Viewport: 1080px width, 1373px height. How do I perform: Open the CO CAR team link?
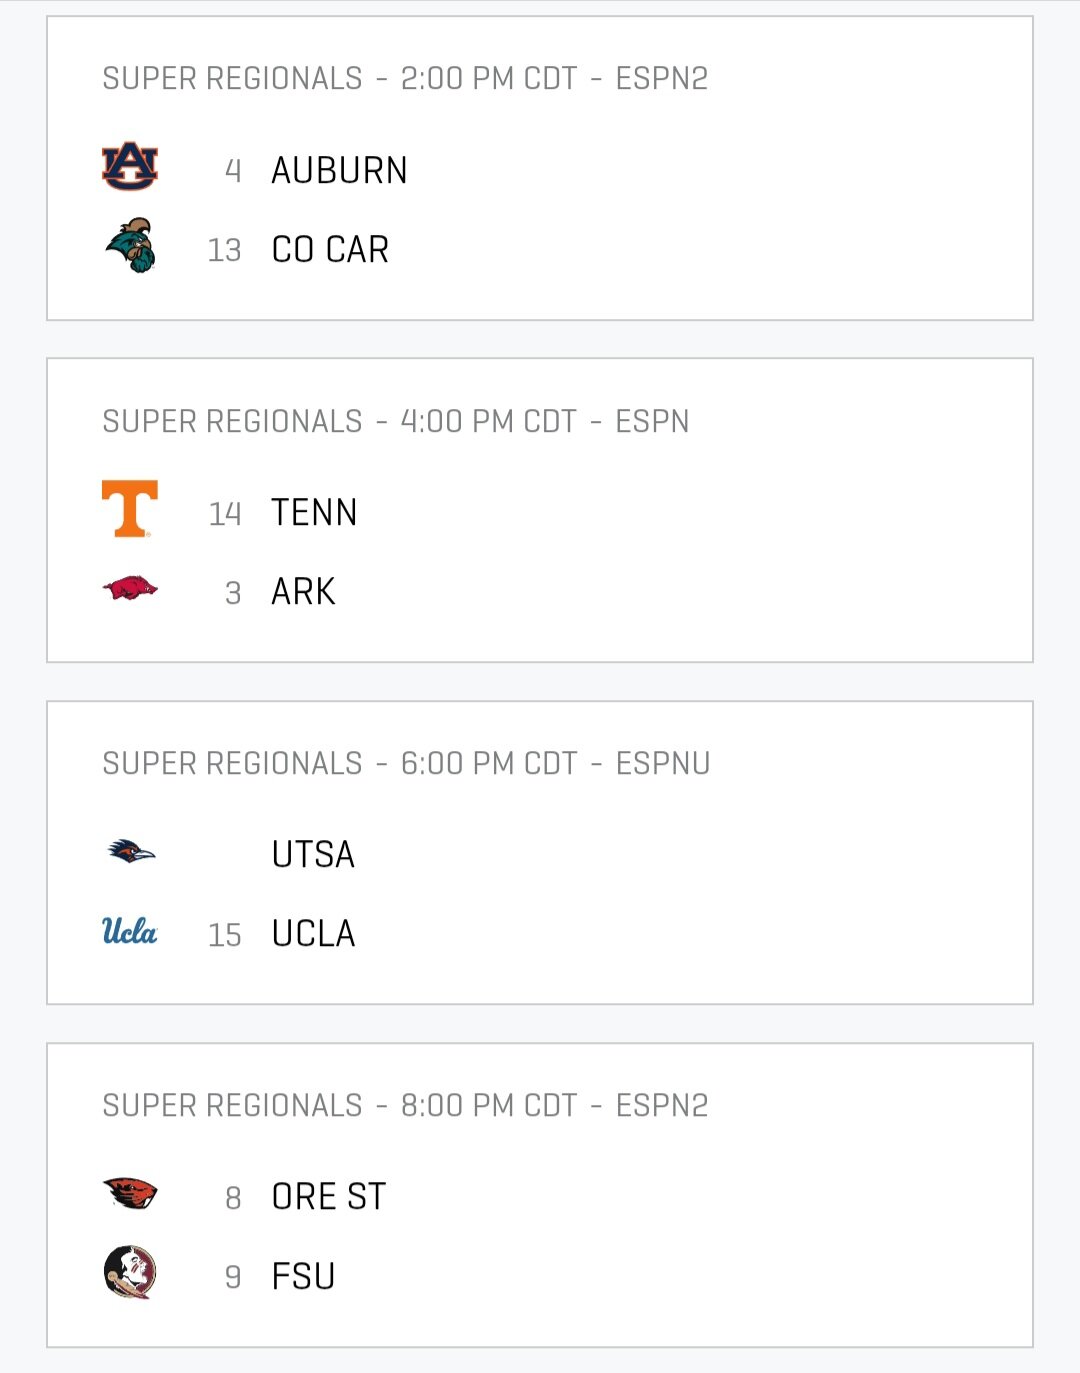point(330,249)
